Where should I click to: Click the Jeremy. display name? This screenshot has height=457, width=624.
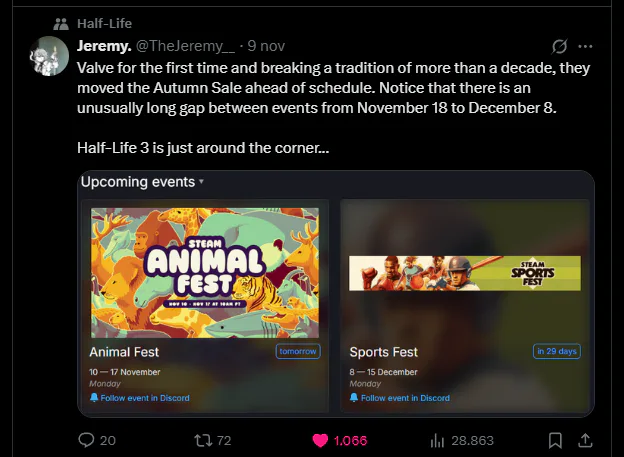[102, 46]
